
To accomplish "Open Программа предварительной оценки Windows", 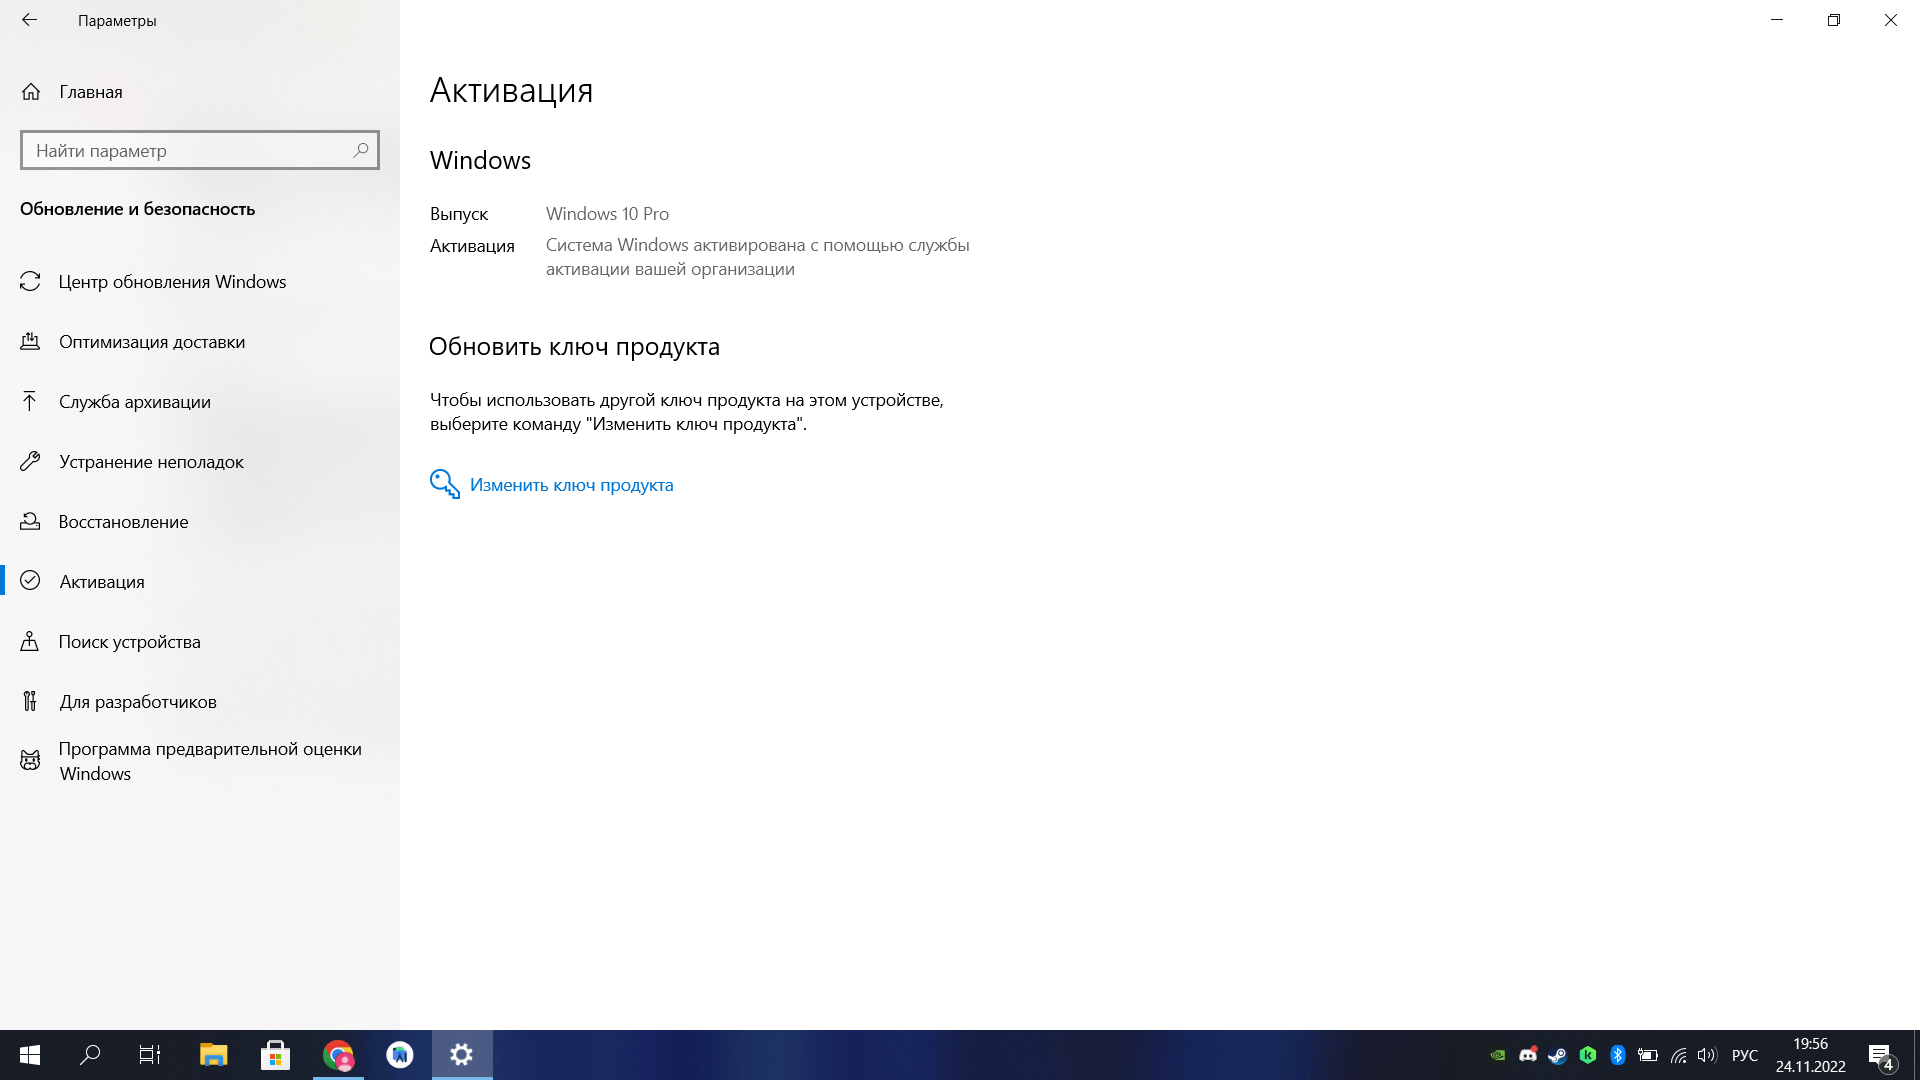I will 200,761.
